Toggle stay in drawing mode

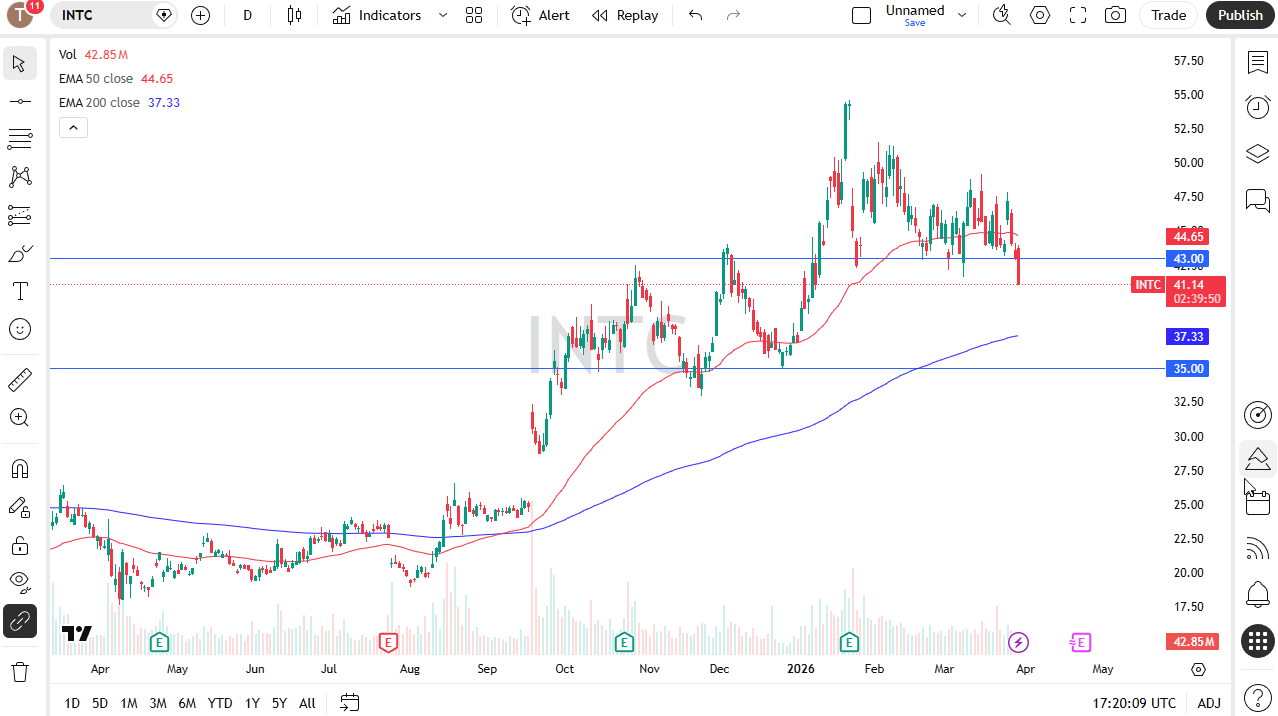pos(19,507)
